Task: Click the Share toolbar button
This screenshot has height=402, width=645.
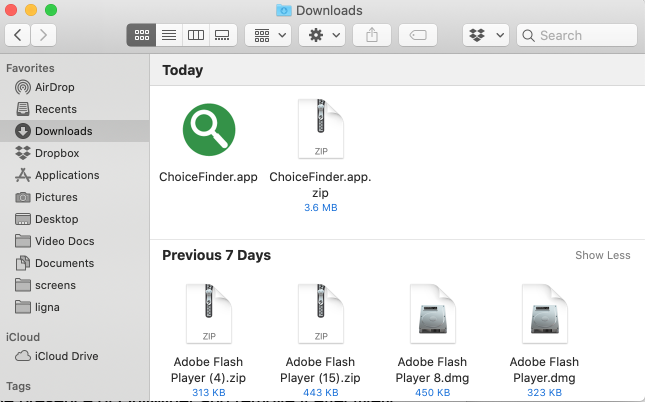Action: point(373,35)
